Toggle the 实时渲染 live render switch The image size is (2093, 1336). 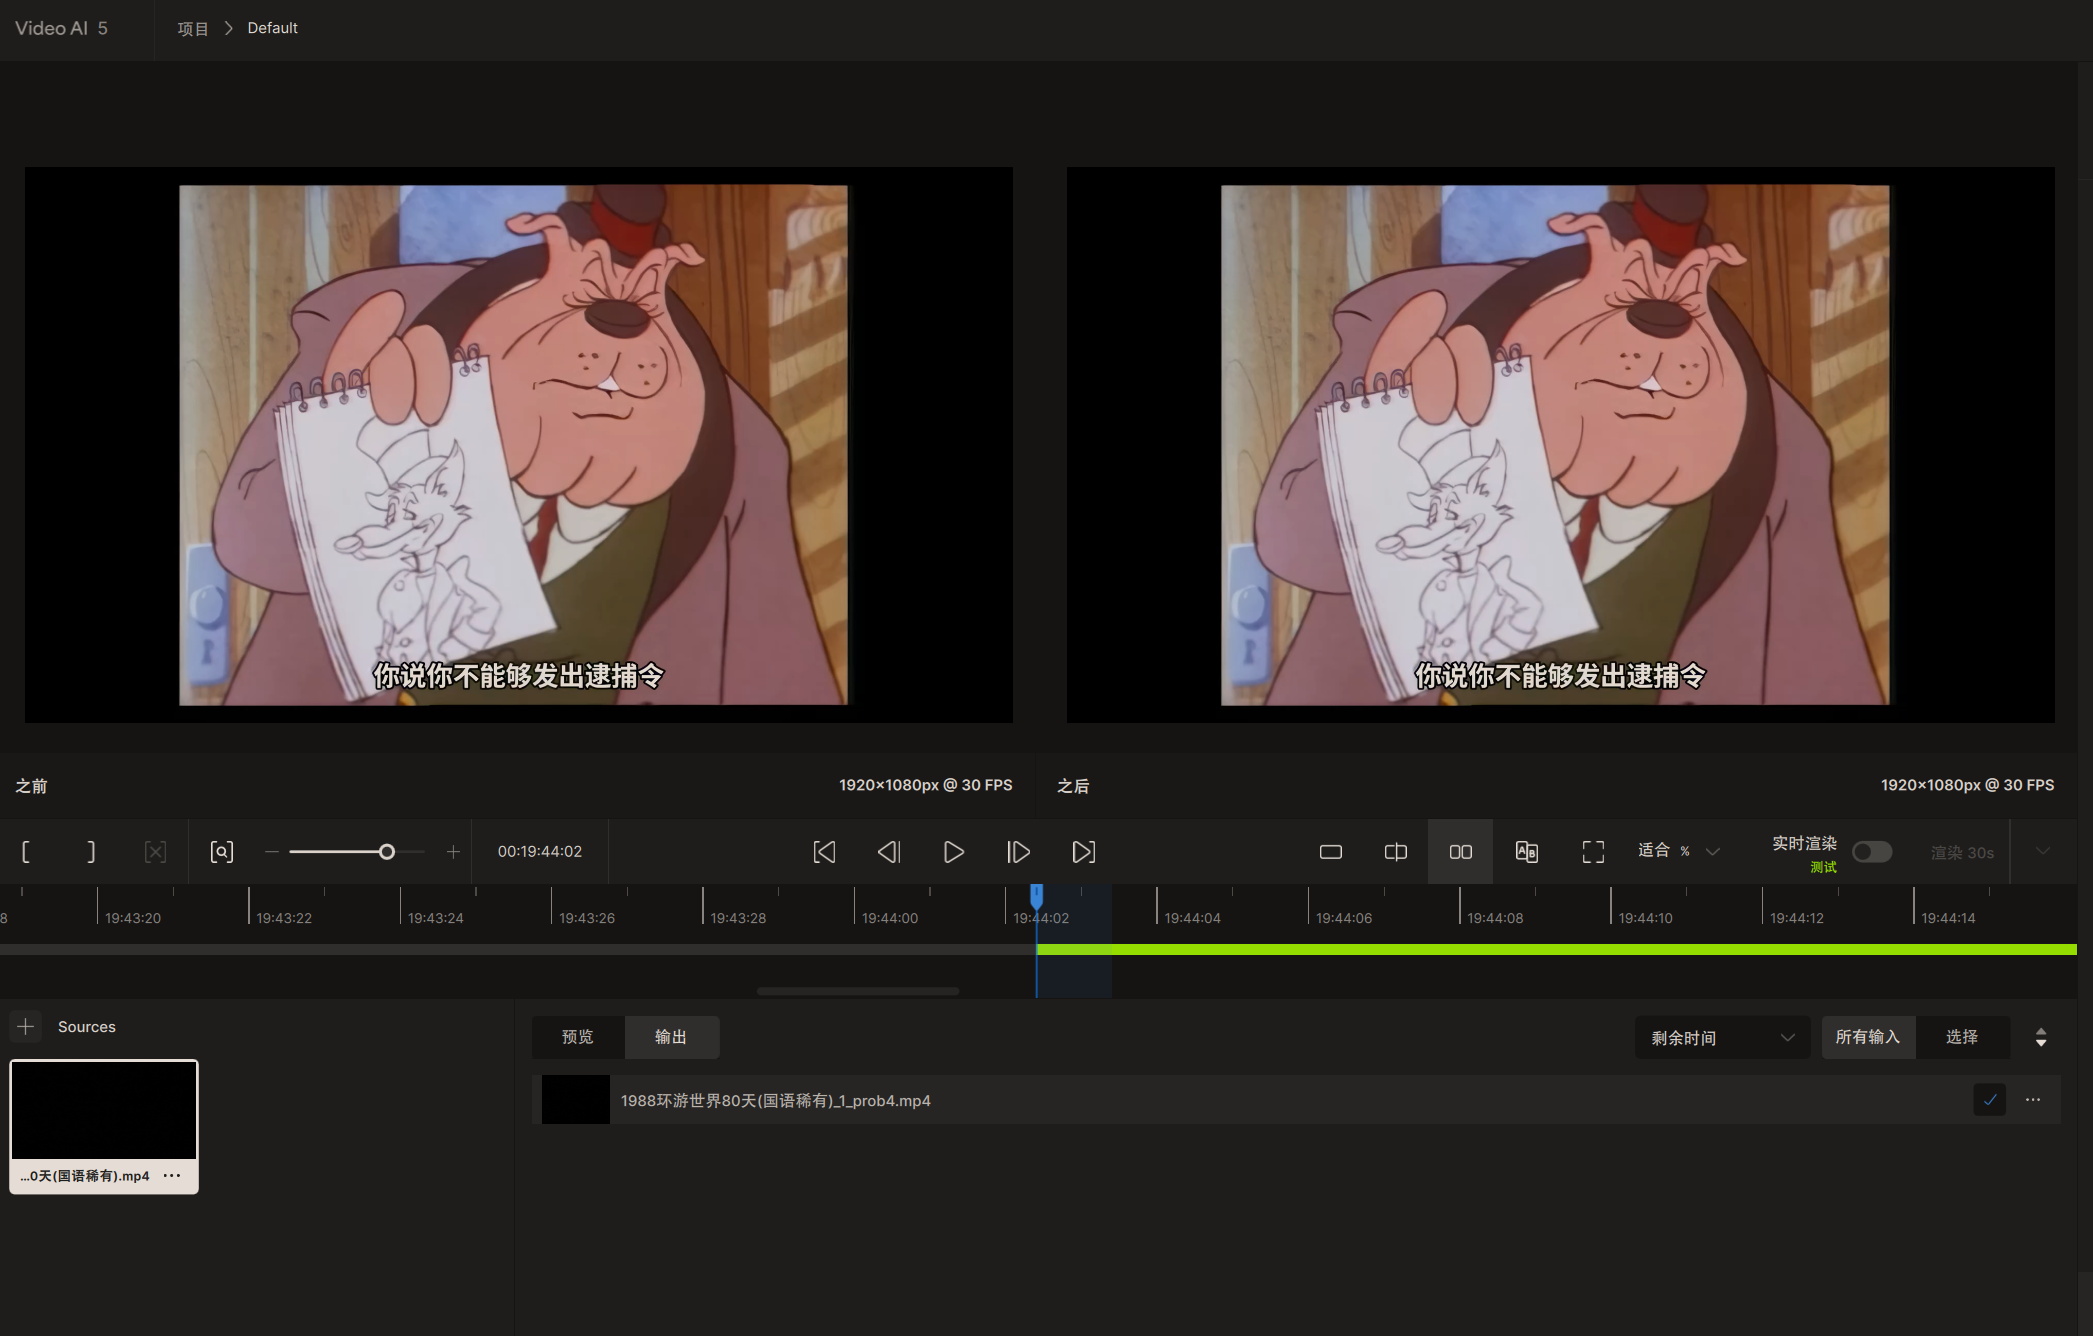tap(1871, 852)
